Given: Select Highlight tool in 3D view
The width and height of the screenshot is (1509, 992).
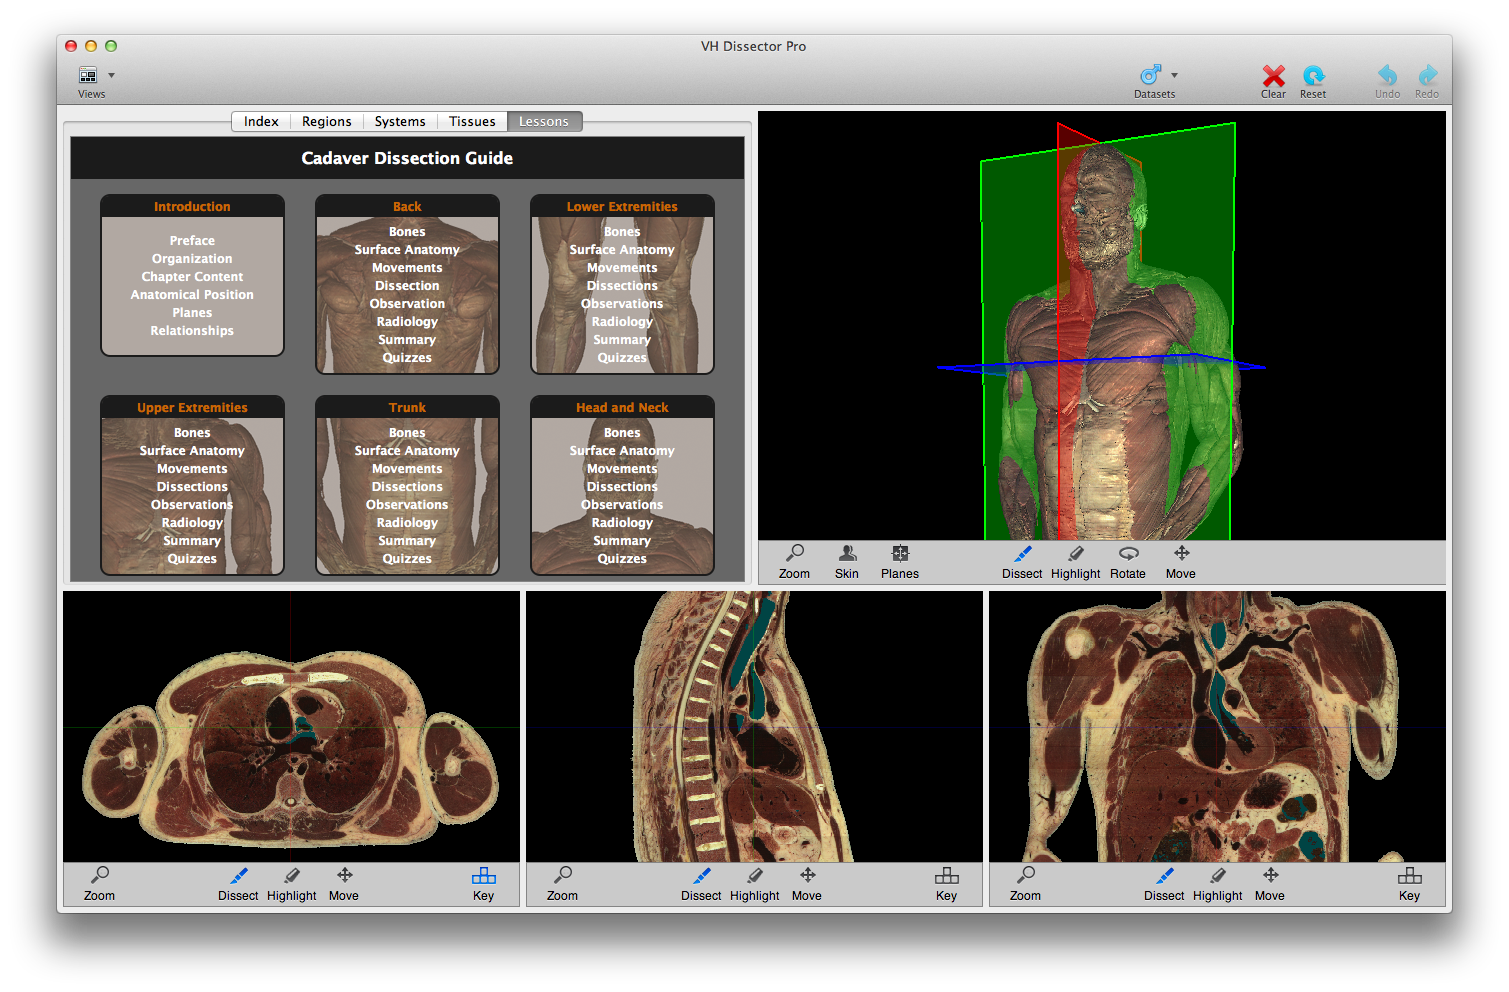Looking at the screenshot, I should [1076, 561].
